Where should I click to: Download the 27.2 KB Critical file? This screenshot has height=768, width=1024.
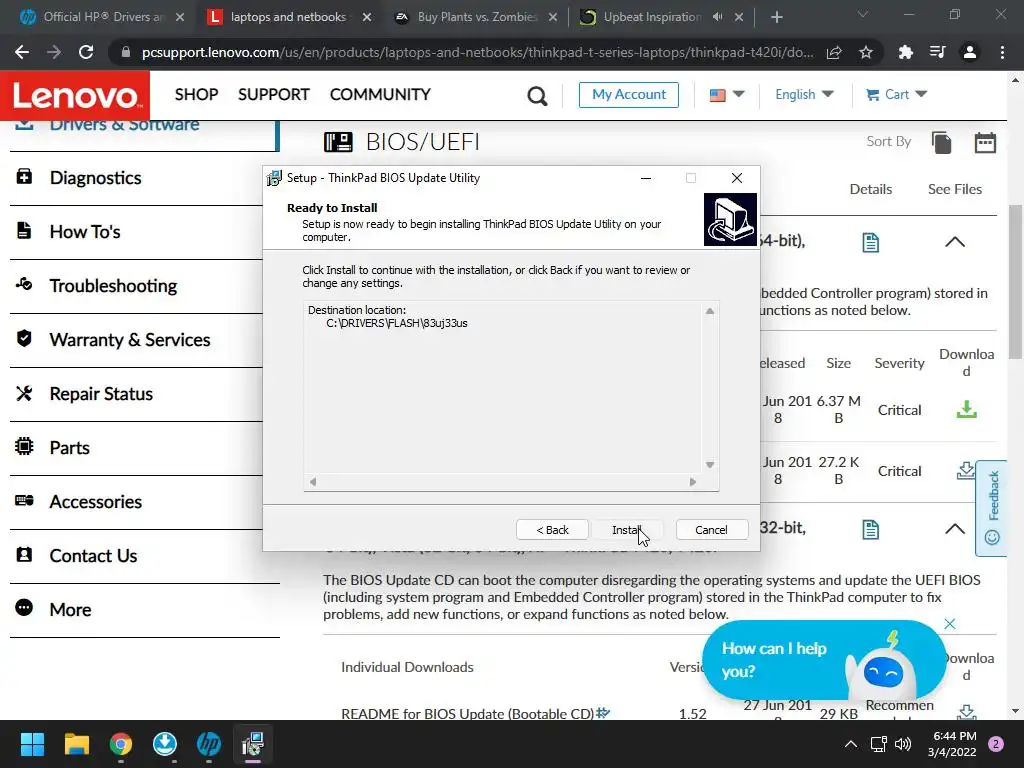(x=966, y=470)
